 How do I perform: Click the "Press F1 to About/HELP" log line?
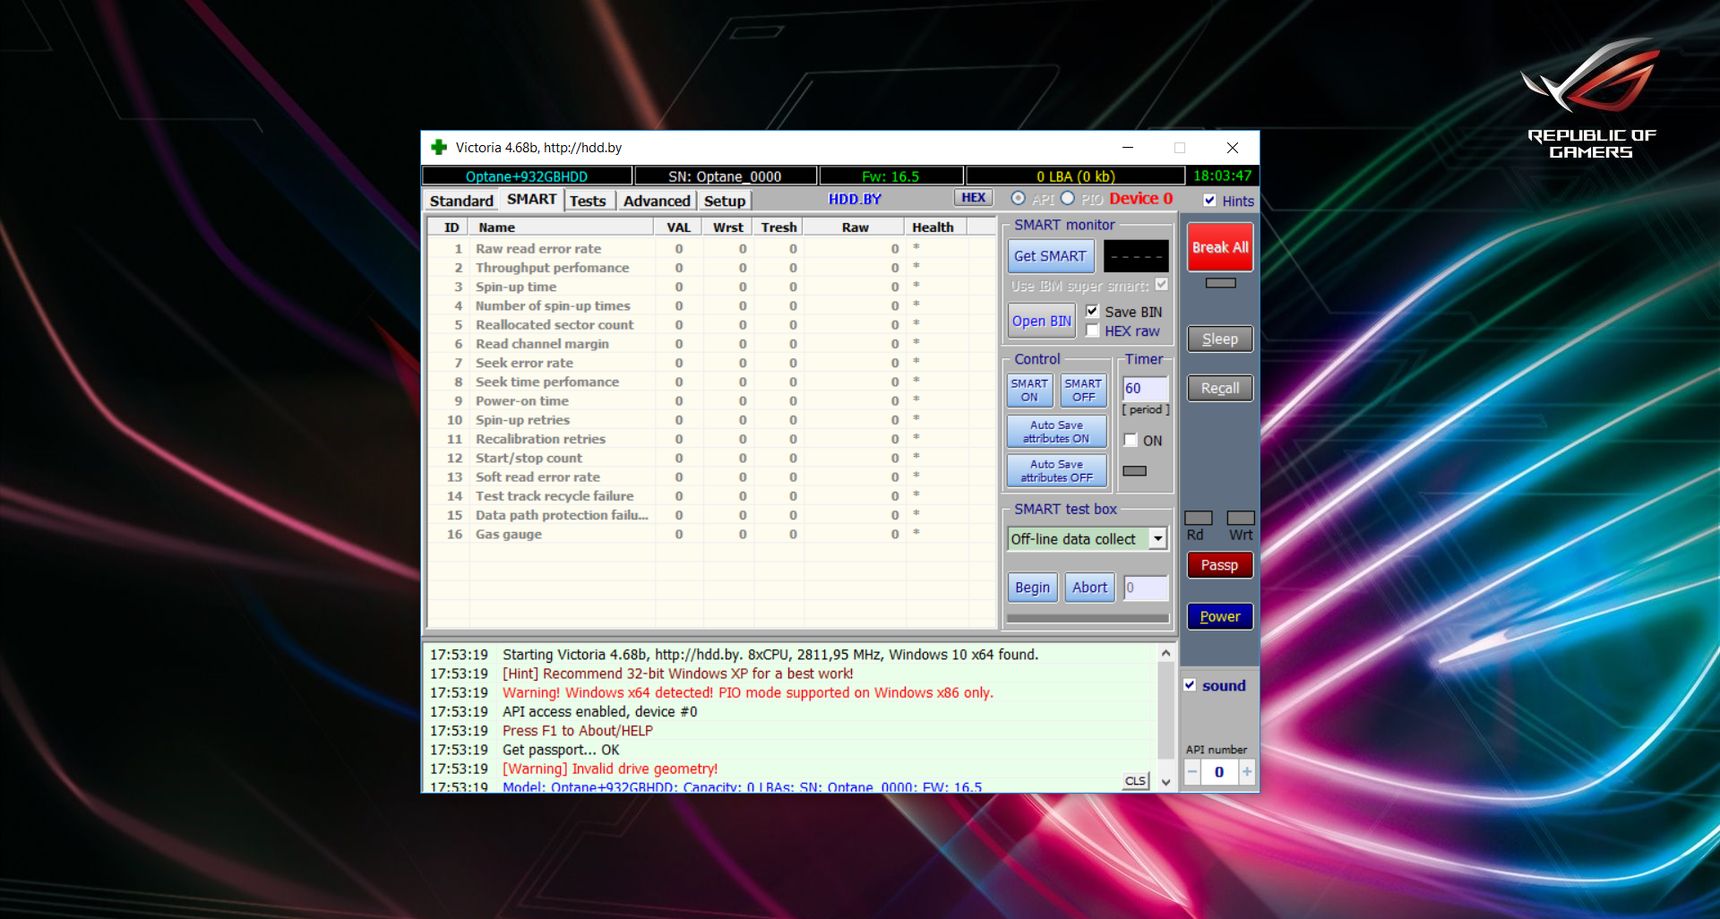click(x=578, y=731)
